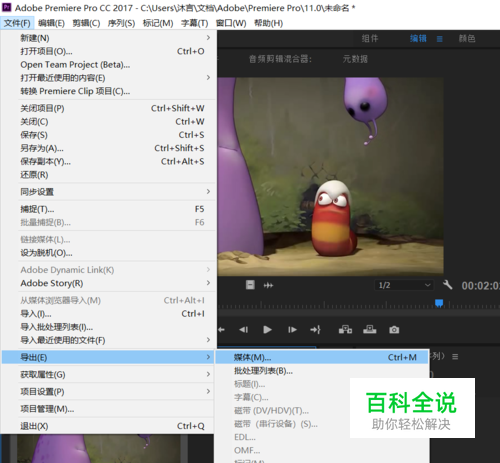Expand the 项目设置(P) submenu
The image size is (500, 463).
pos(108,392)
